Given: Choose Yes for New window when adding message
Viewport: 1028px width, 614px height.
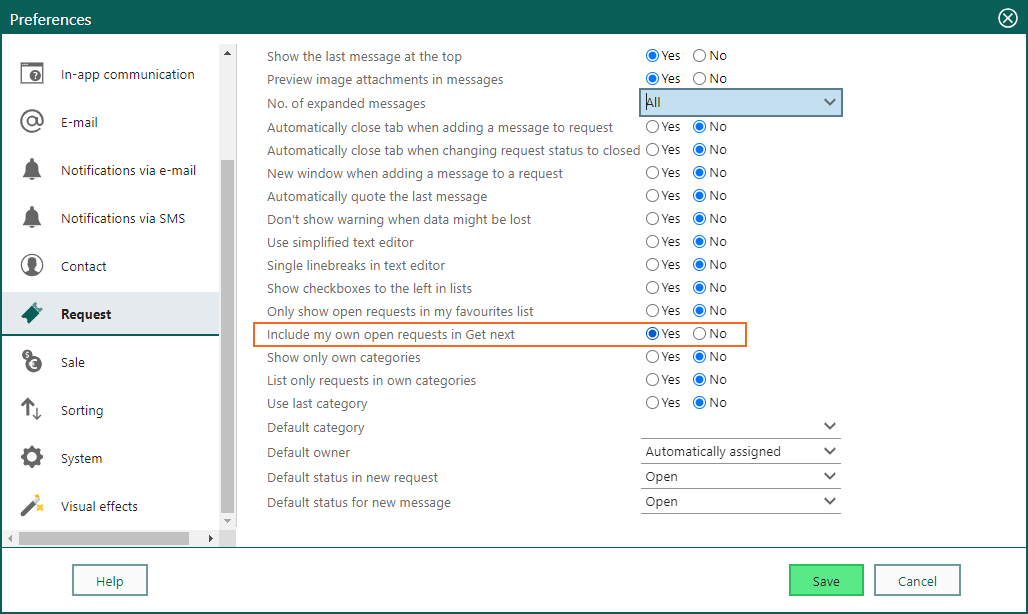Looking at the screenshot, I should point(652,172).
